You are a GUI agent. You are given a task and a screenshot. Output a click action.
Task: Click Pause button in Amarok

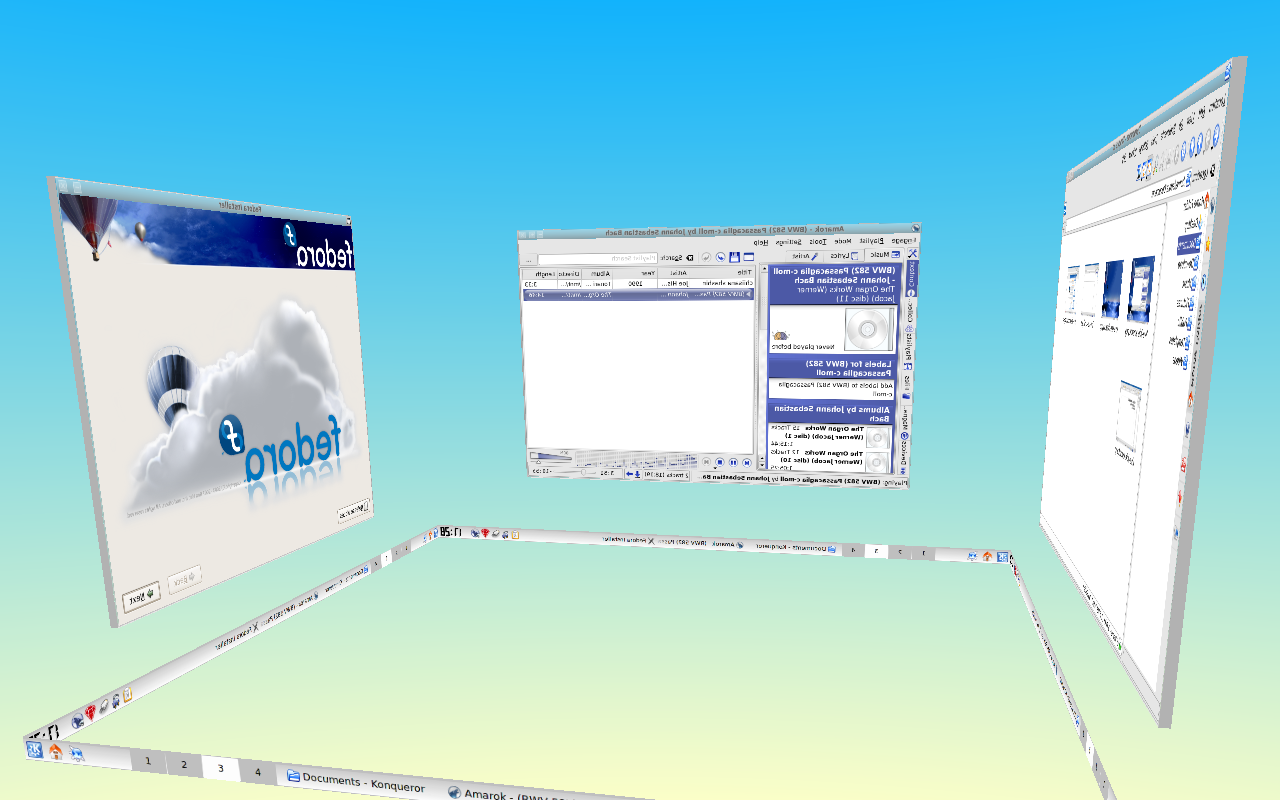pyautogui.click(x=733, y=463)
